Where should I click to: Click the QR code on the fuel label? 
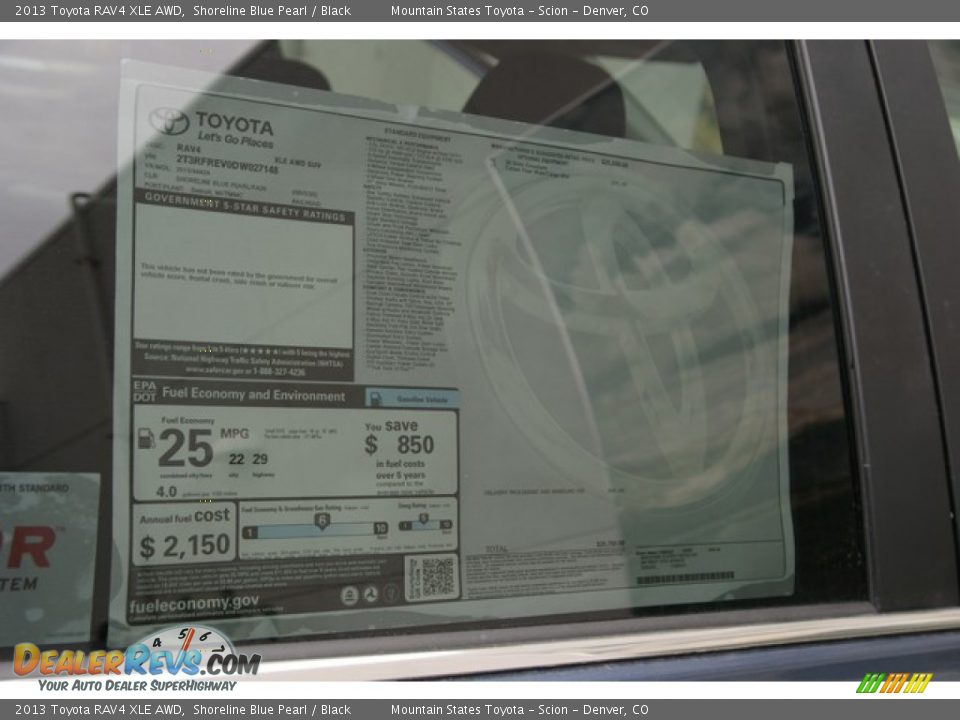coord(438,576)
